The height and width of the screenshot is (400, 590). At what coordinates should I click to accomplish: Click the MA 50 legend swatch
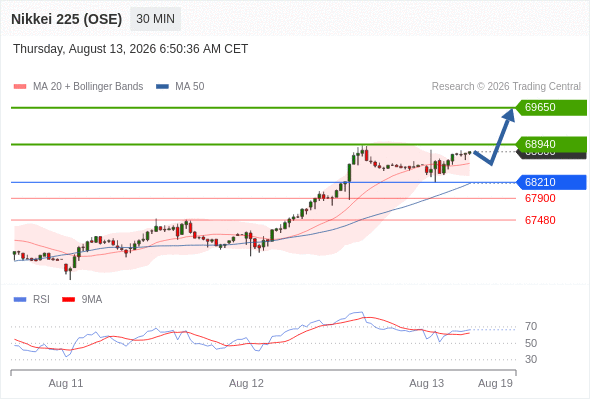(162, 87)
